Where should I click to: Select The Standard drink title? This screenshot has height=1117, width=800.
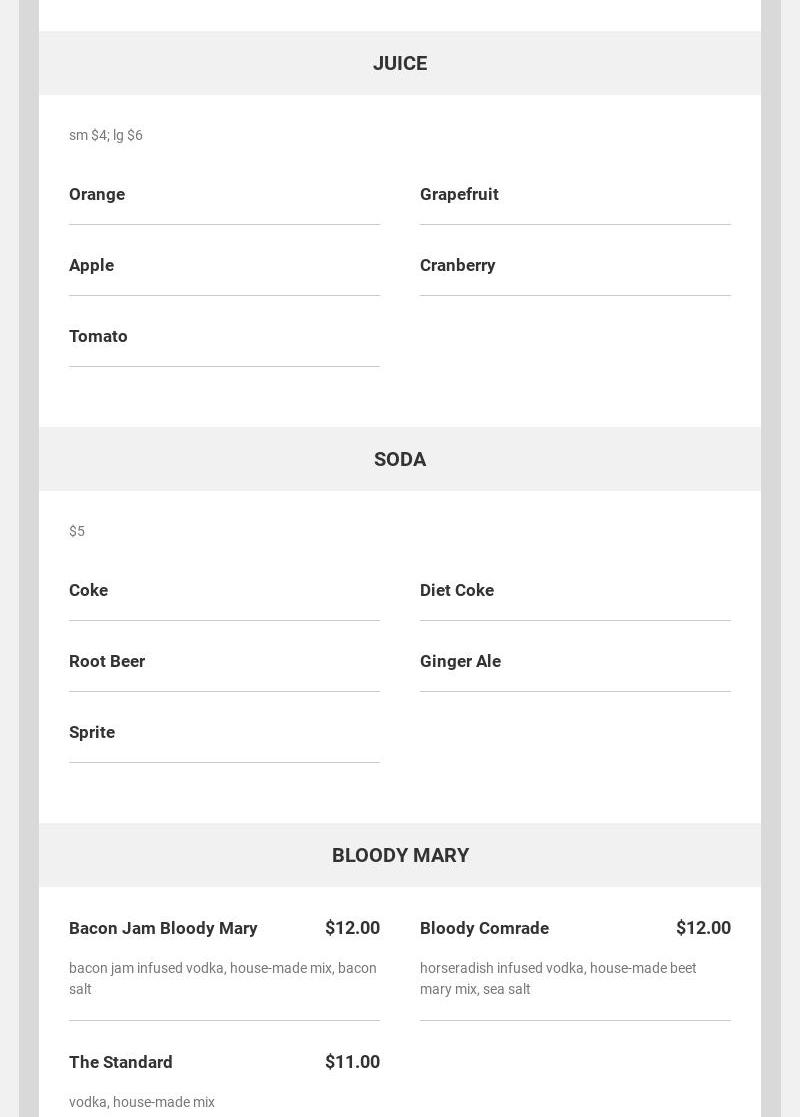click(121, 1062)
